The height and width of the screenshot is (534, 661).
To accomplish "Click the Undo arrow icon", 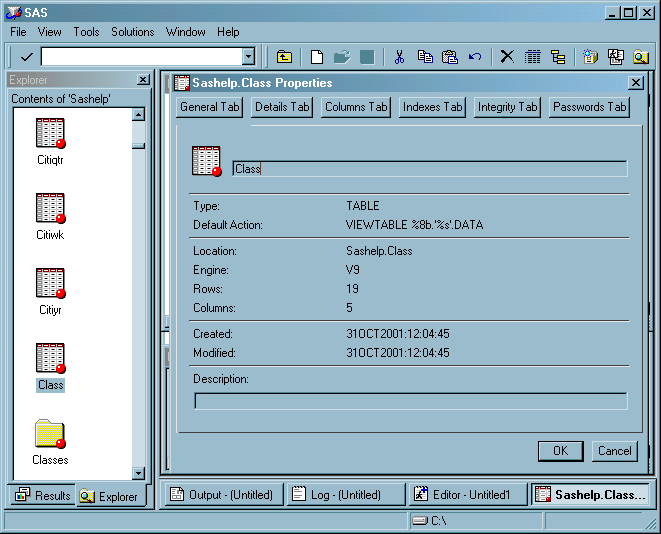I will (x=475, y=56).
